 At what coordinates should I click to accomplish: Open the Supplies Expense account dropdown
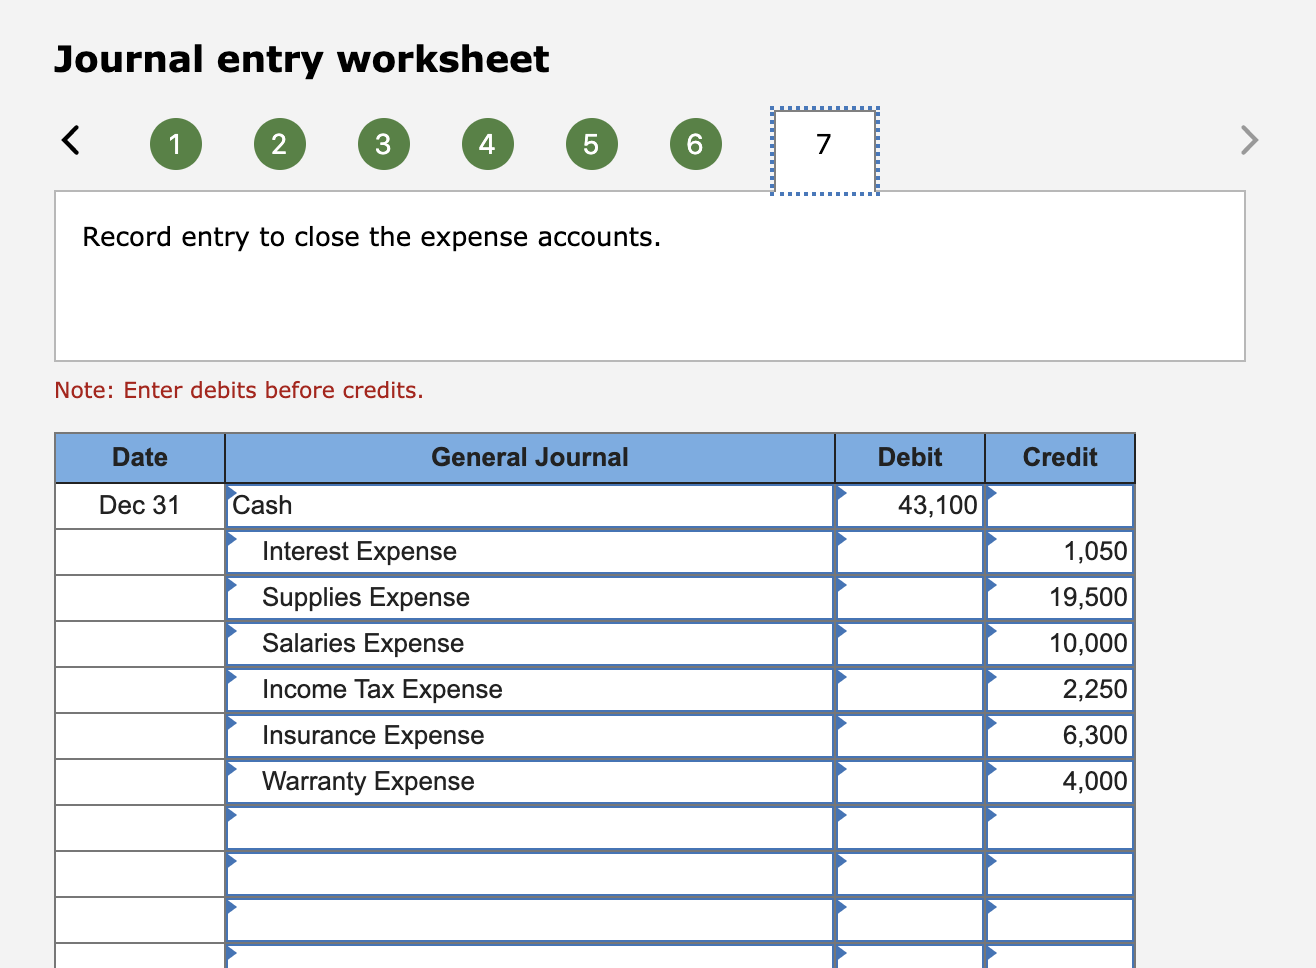coord(530,598)
